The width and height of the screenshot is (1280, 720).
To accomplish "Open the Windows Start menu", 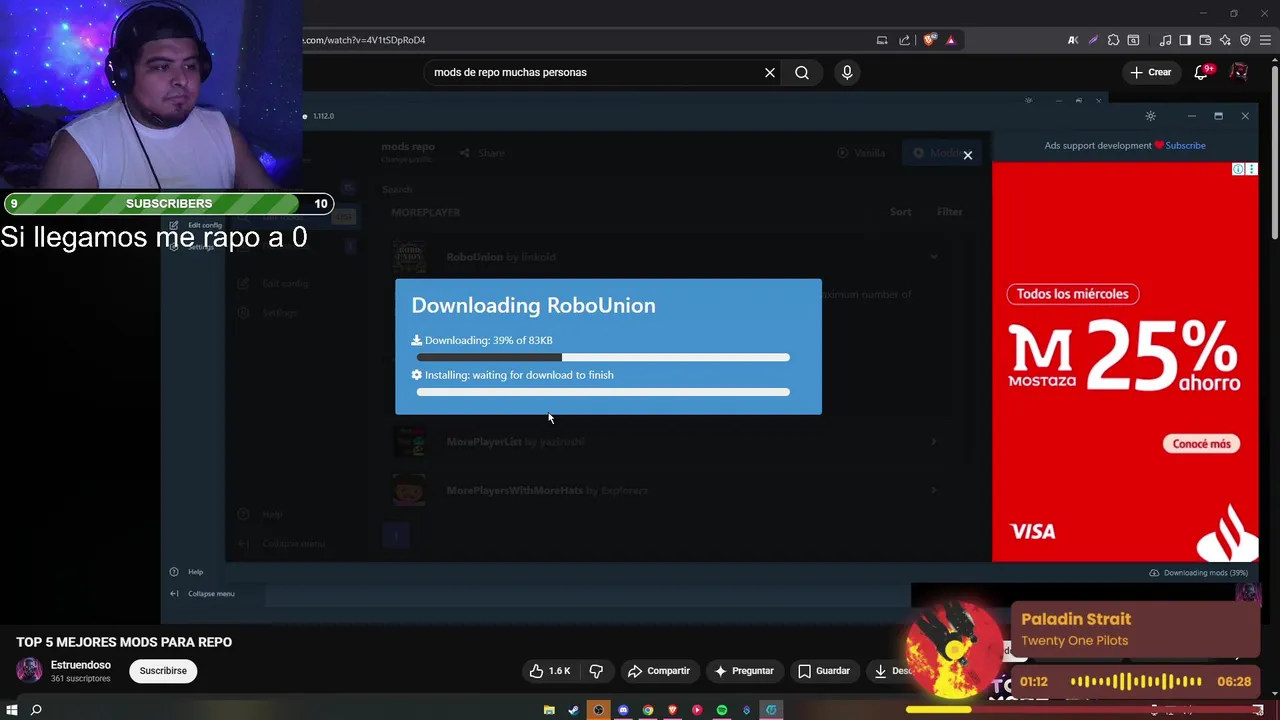I will point(12,710).
